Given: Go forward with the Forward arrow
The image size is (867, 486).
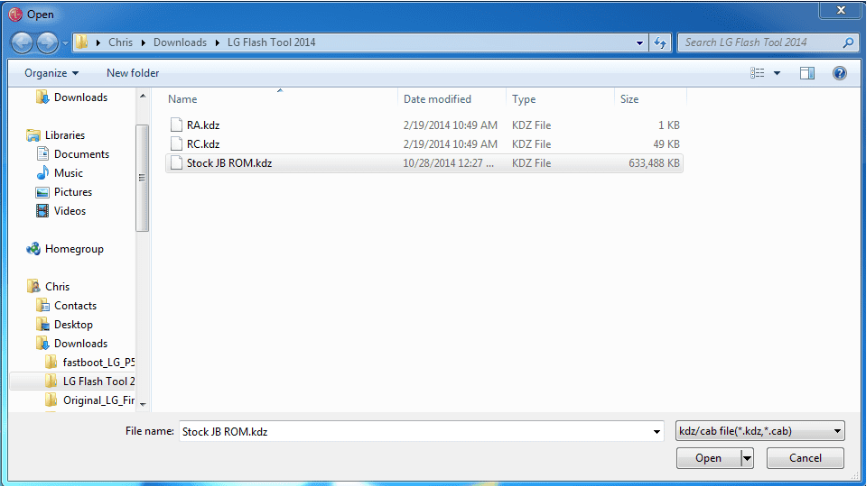Looking at the screenshot, I should click(x=48, y=43).
